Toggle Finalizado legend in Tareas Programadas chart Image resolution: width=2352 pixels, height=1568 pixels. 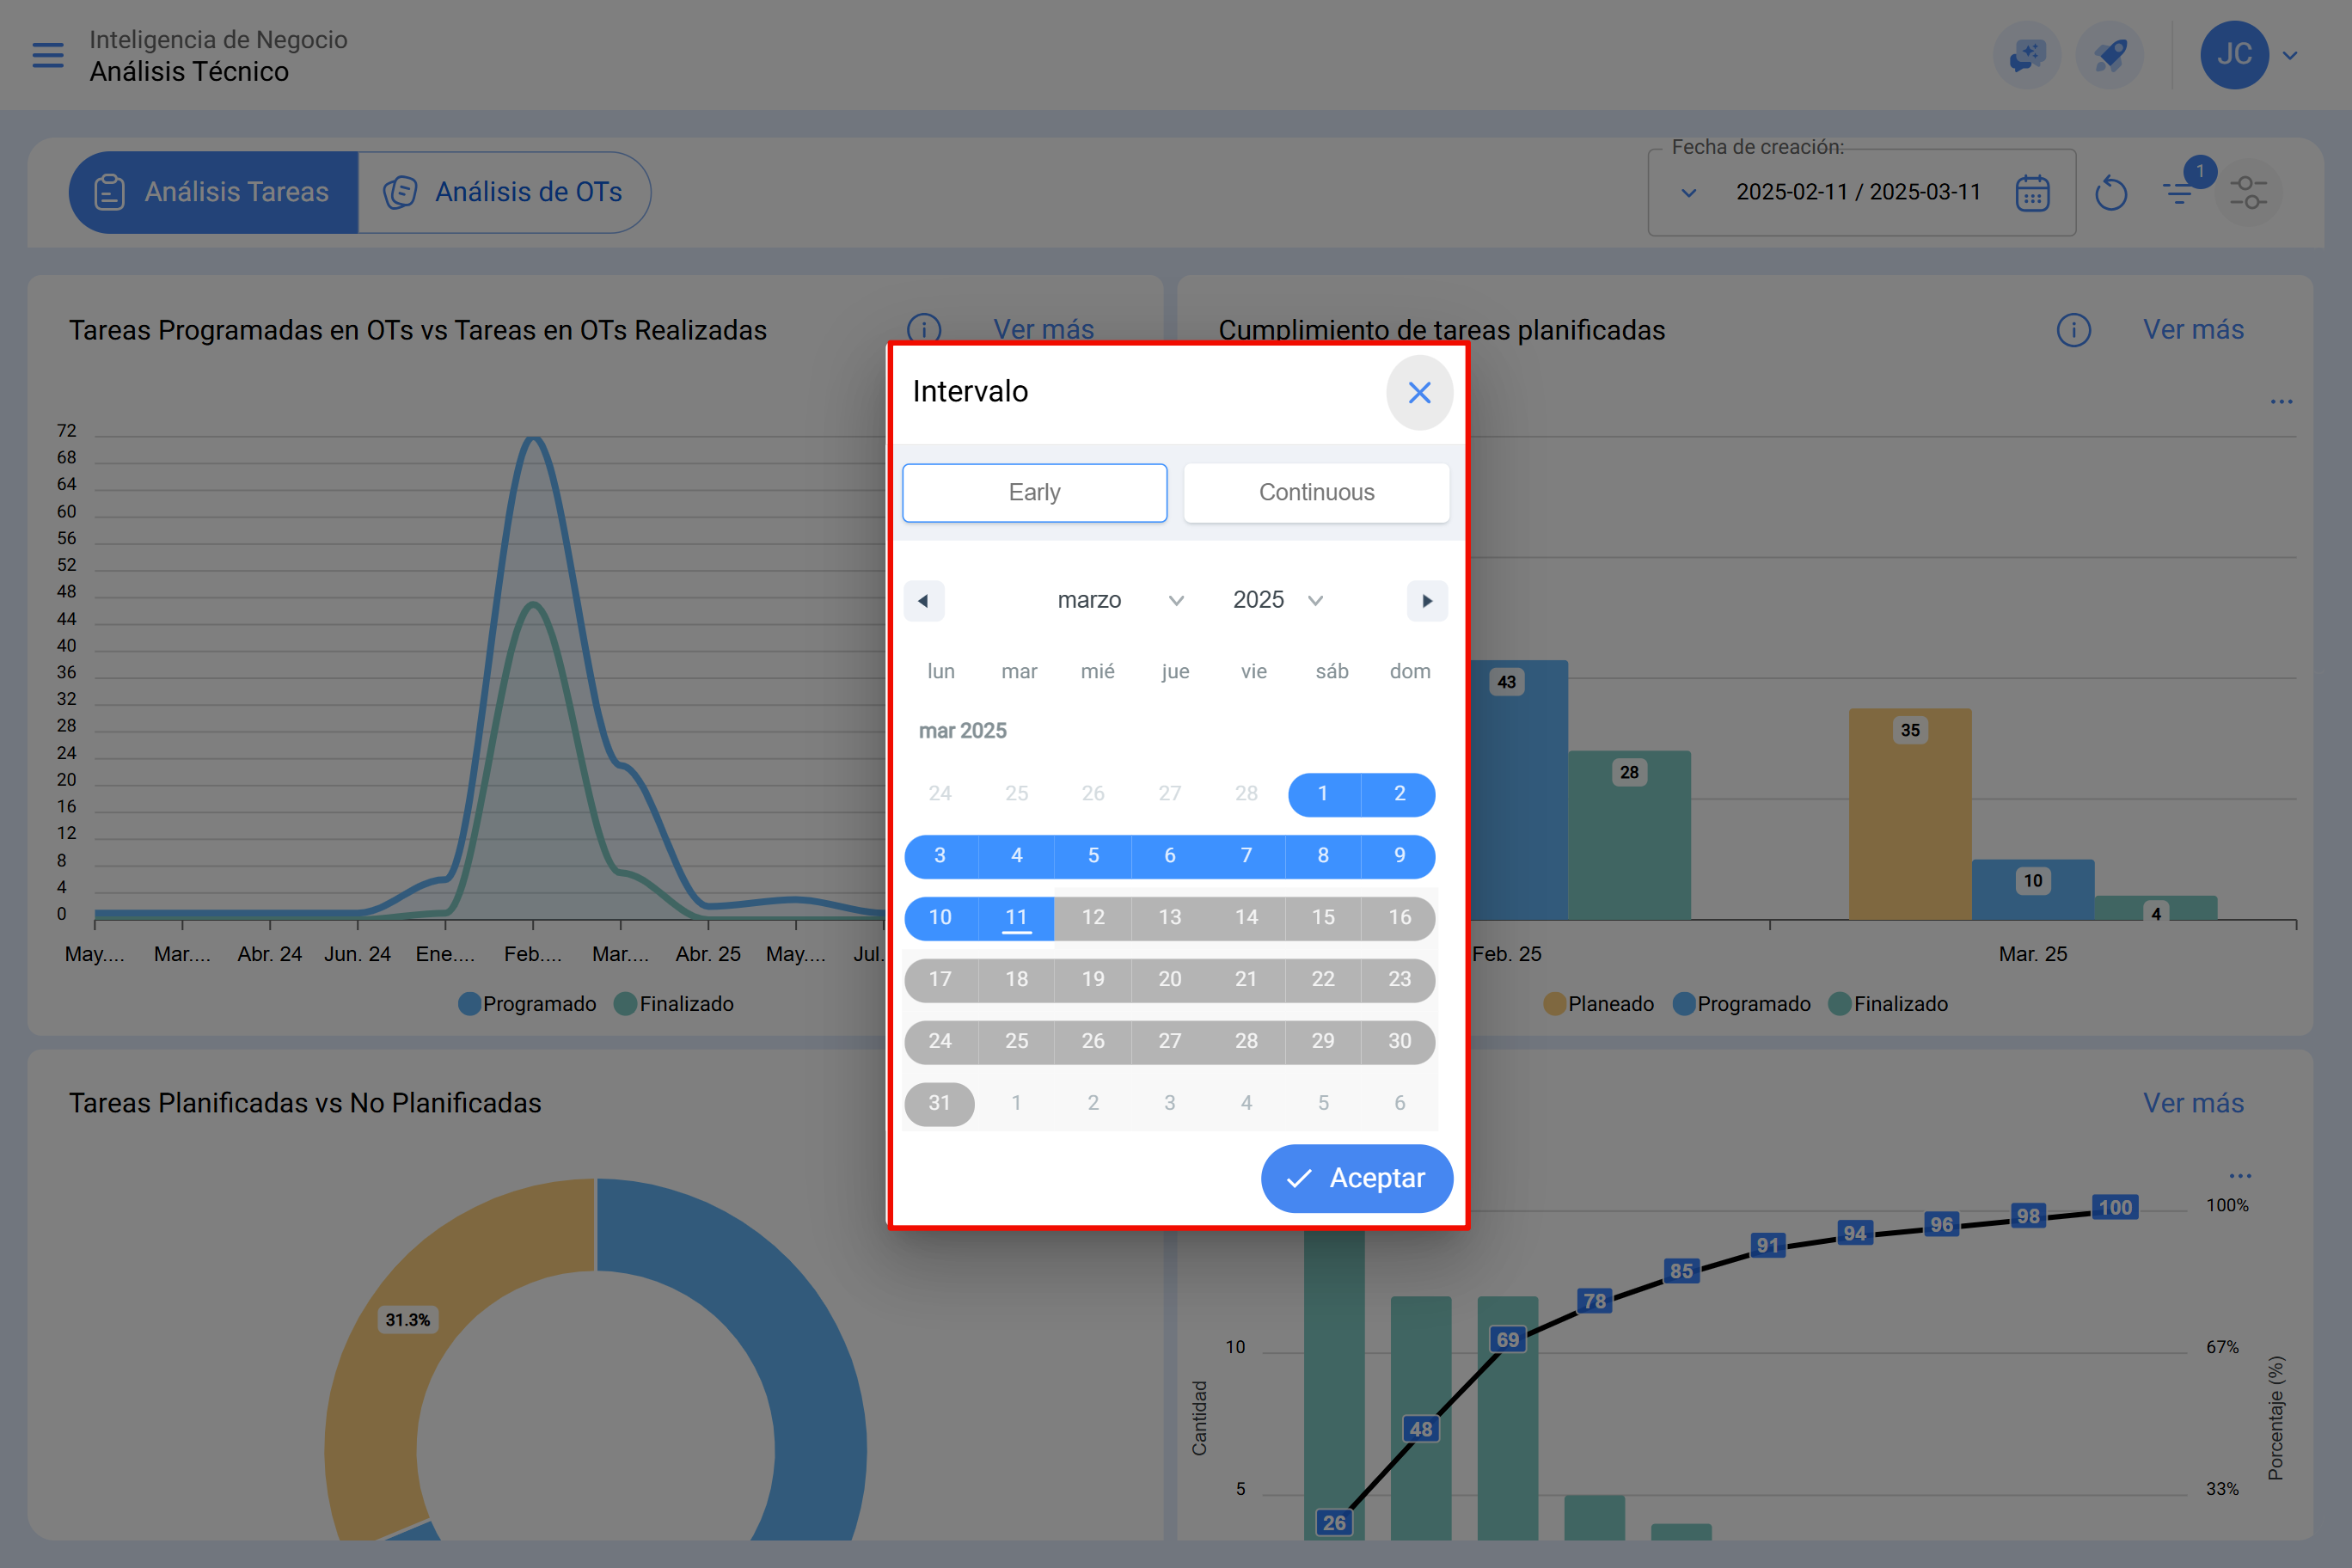[674, 1004]
